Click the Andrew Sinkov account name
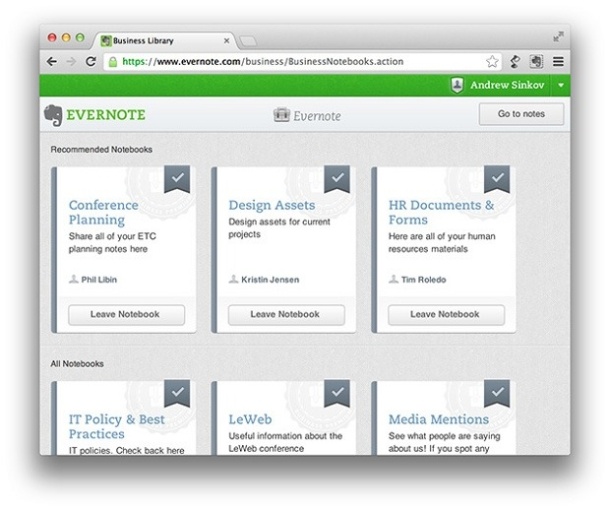 click(507, 85)
